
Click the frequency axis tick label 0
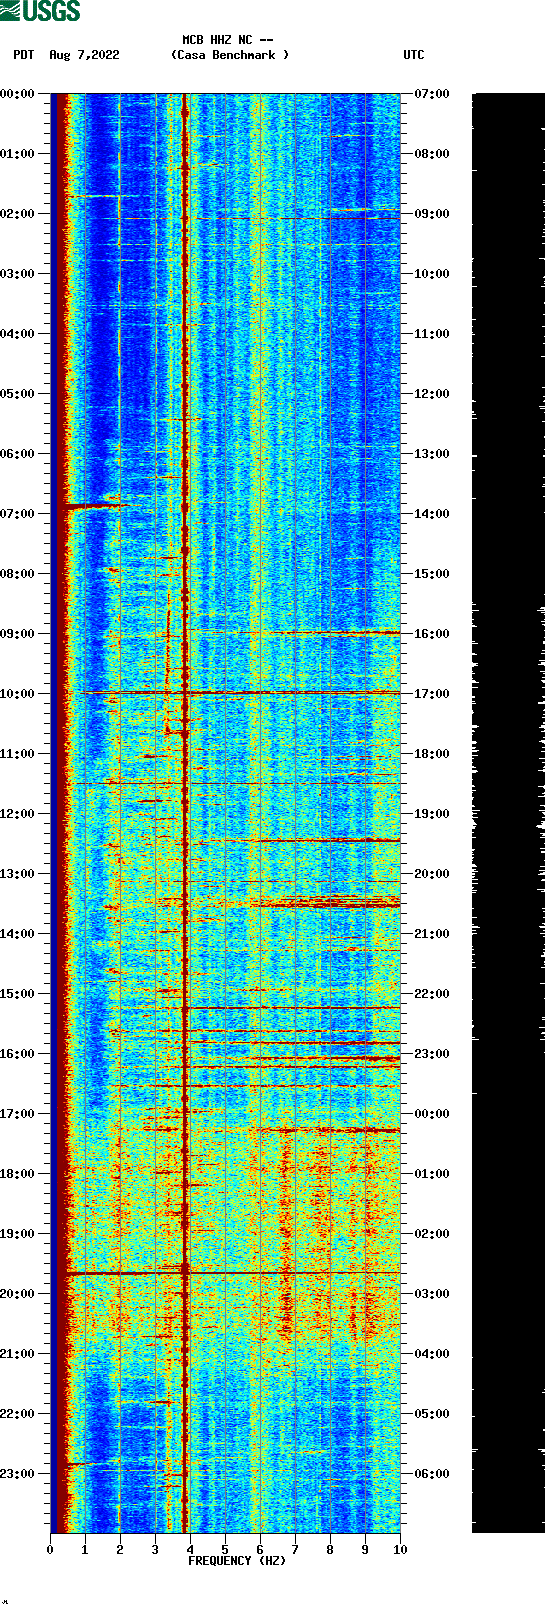point(50,1550)
